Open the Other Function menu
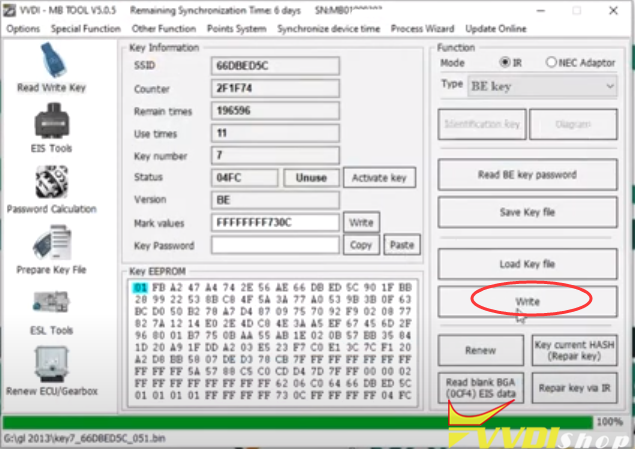This screenshot has width=635, height=449. [164, 29]
